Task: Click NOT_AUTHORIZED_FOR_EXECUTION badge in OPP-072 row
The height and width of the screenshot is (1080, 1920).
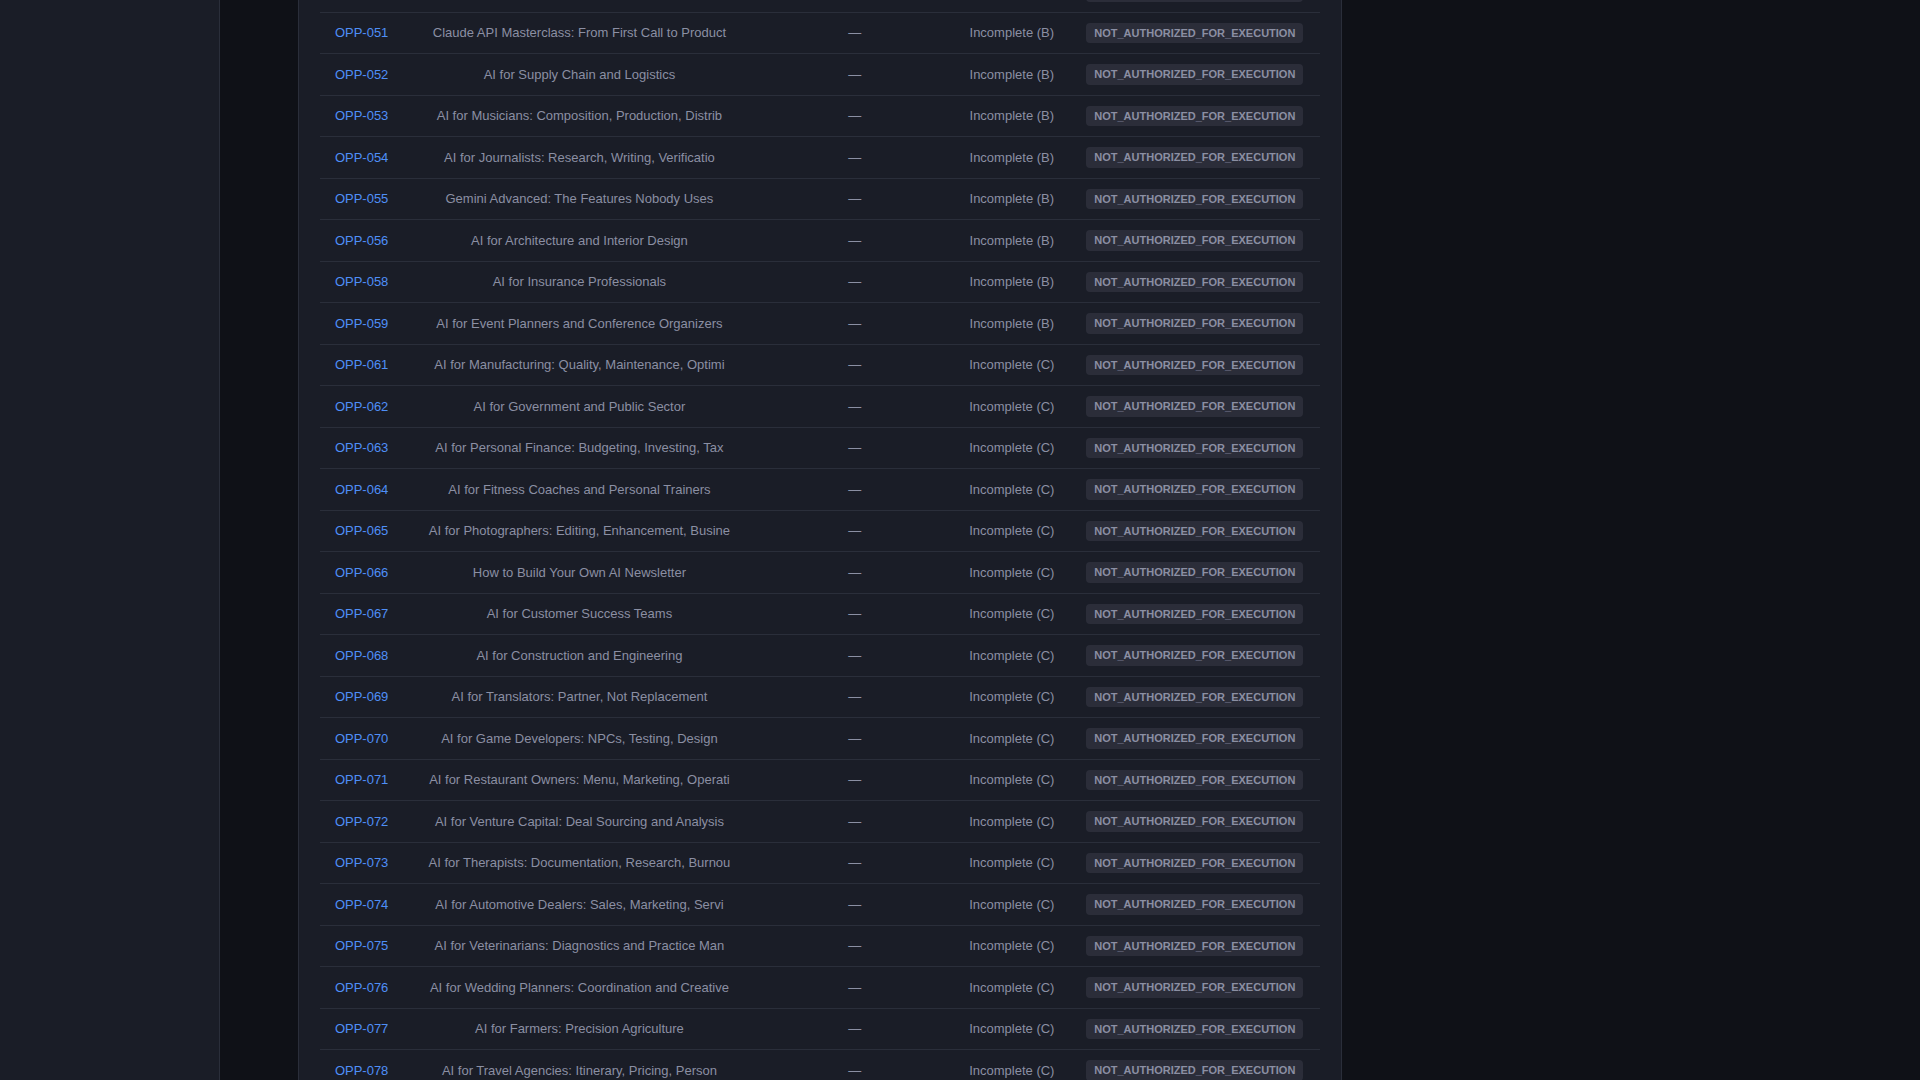Action: [x=1194, y=822]
